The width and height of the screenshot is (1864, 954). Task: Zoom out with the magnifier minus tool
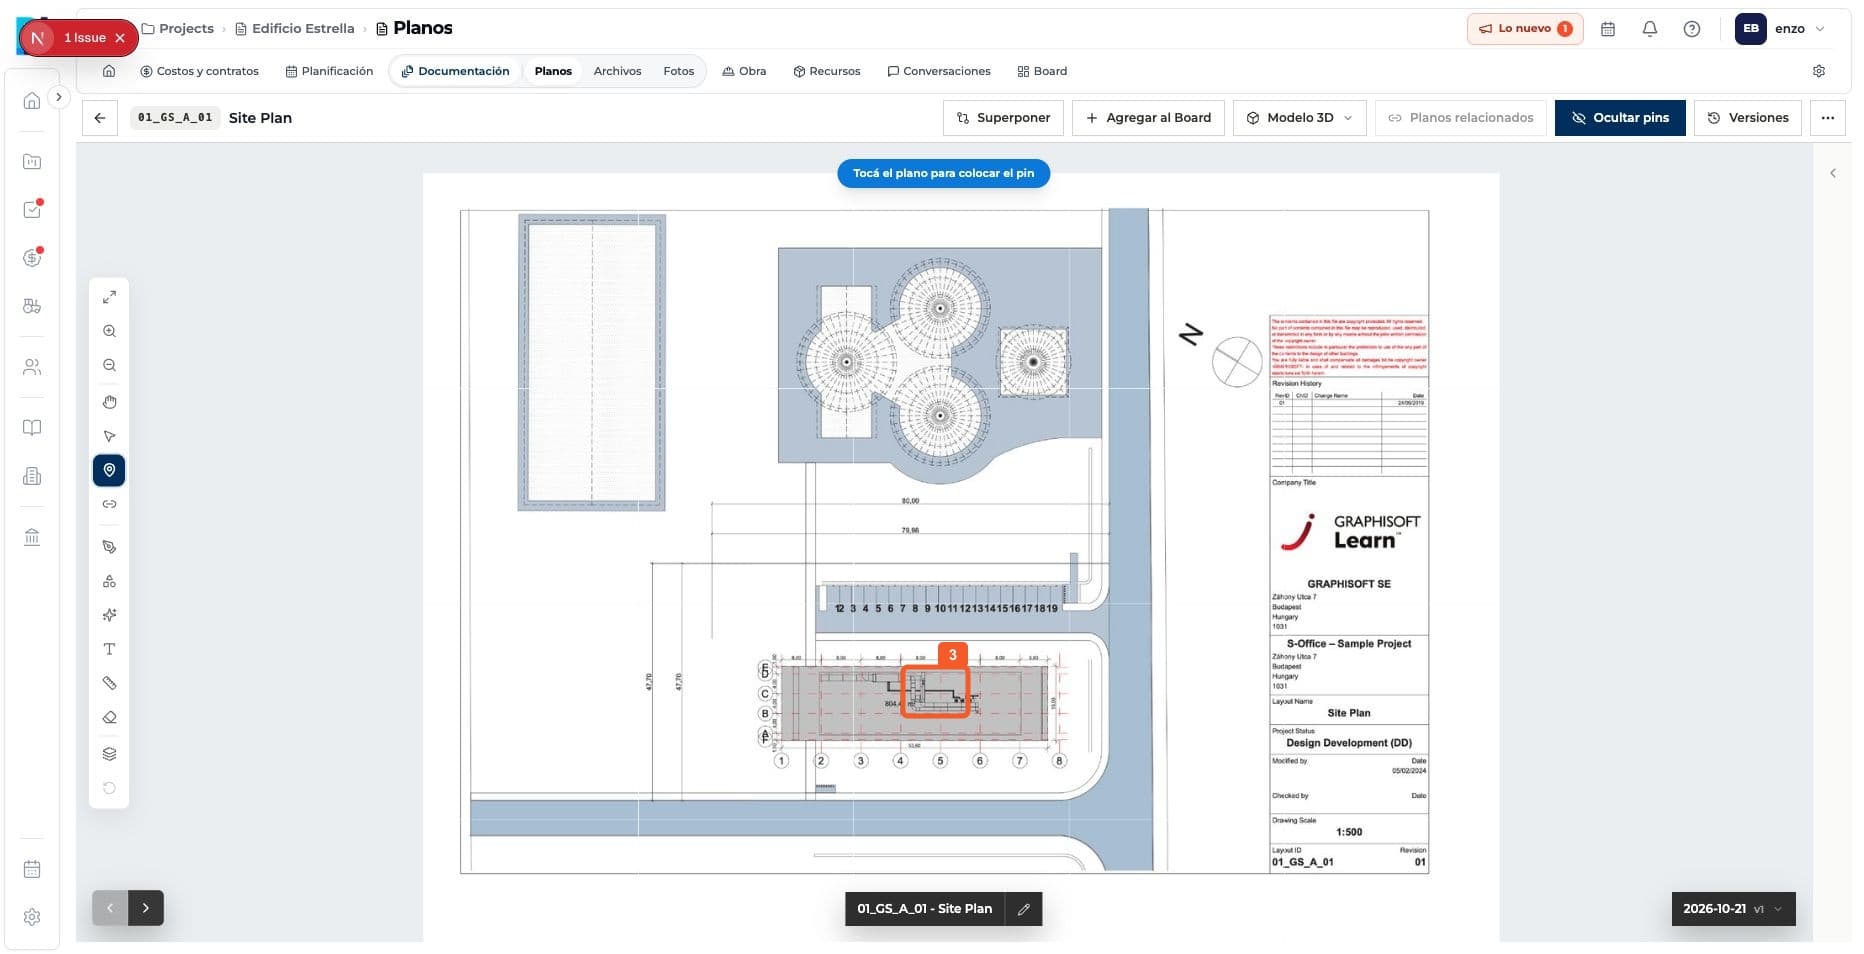pyautogui.click(x=109, y=365)
